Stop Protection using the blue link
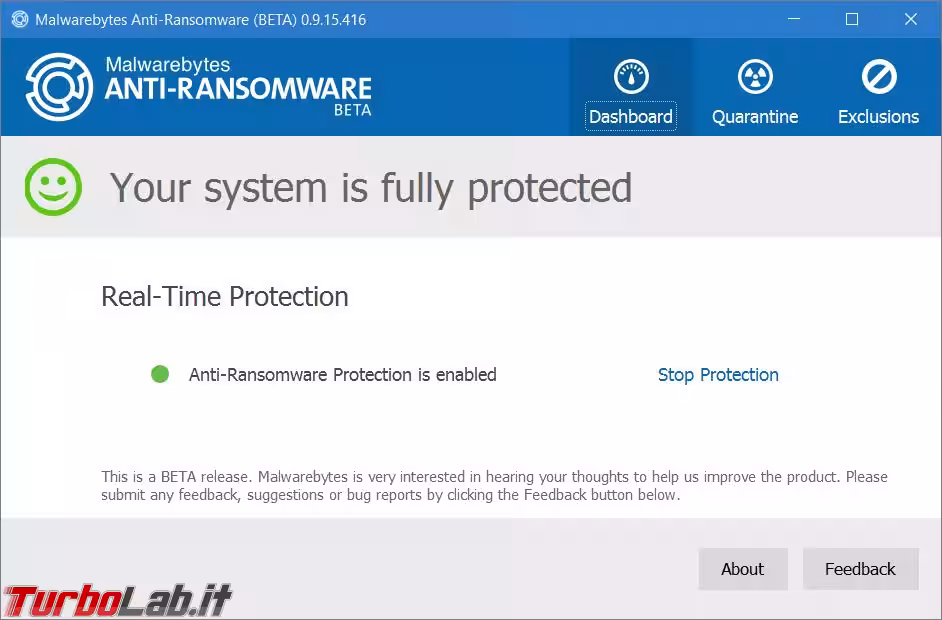The image size is (942, 620). pos(718,375)
